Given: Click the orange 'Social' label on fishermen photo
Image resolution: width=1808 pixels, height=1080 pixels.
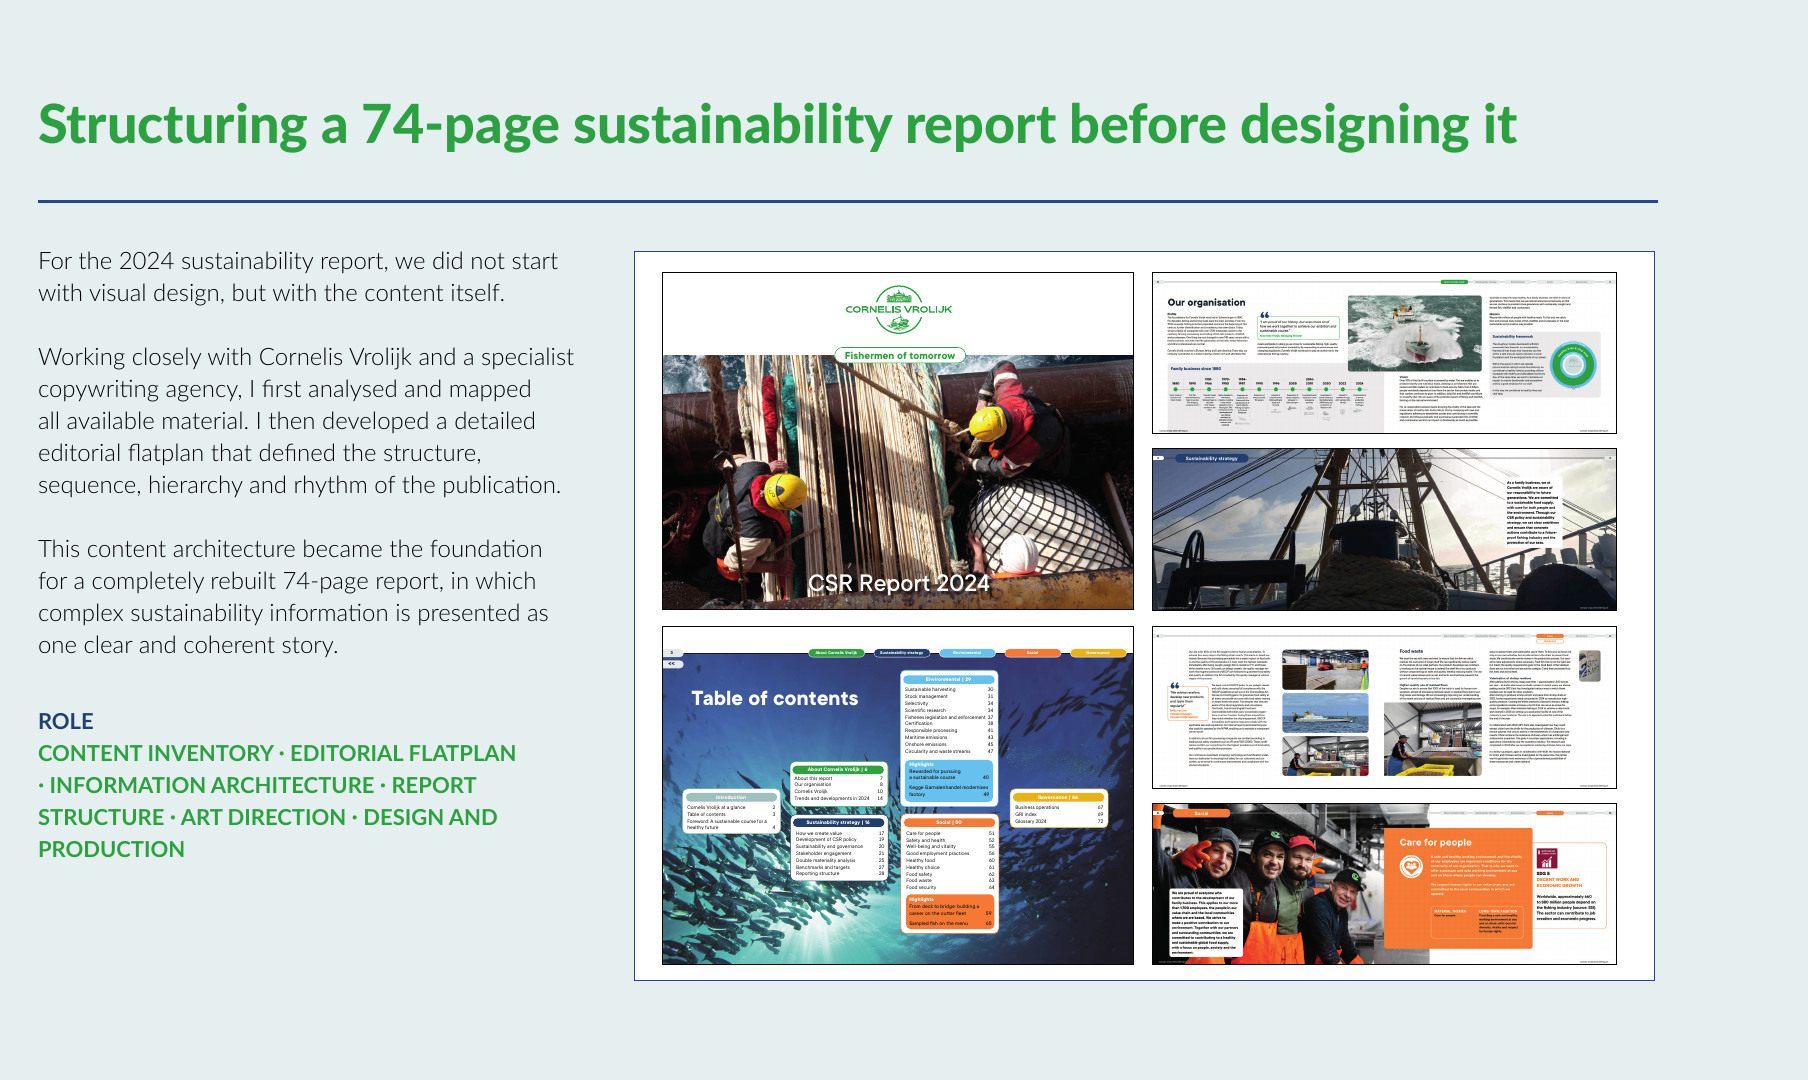Looking at the screenshot, I should pyautogui.click(x=1201, y=813).
